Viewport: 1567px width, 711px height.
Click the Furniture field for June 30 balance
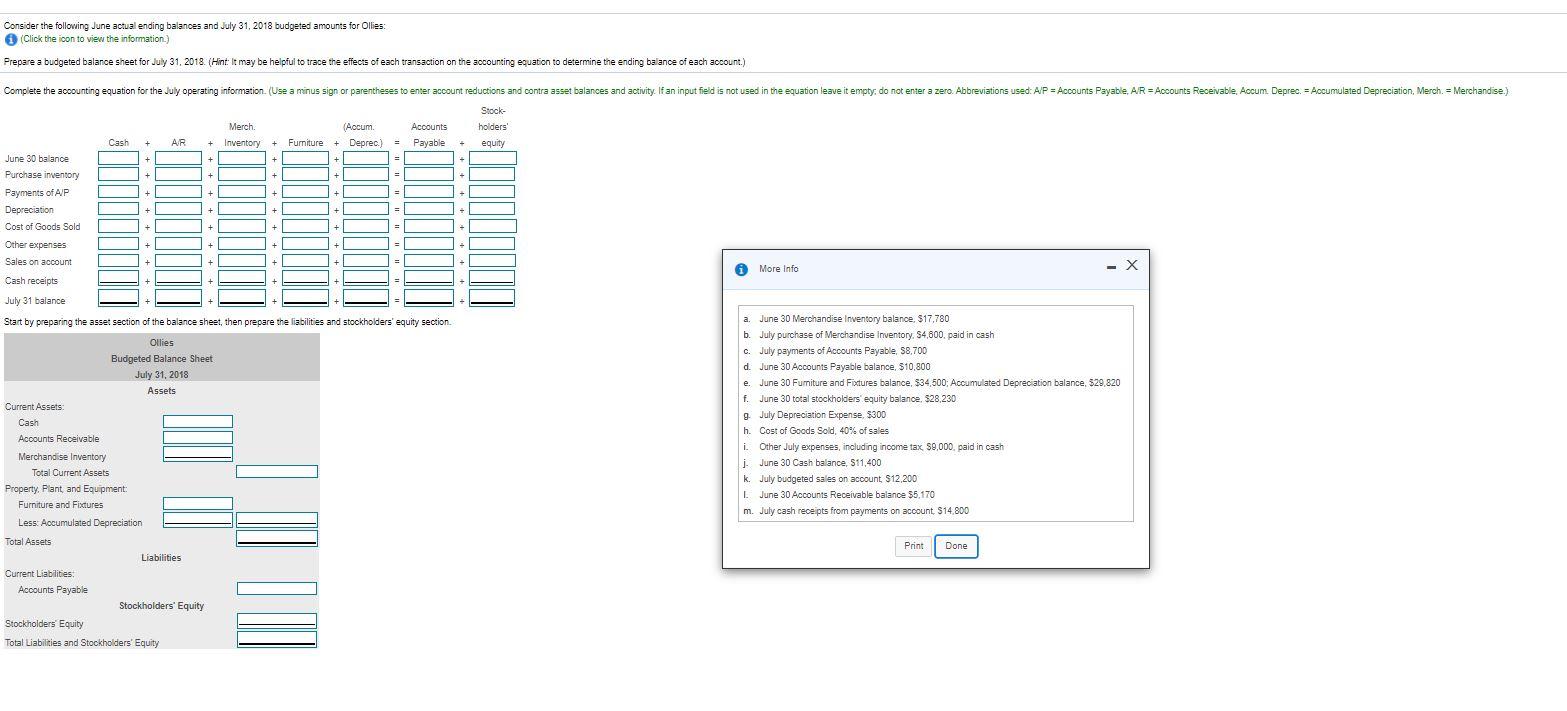[305, 158]
